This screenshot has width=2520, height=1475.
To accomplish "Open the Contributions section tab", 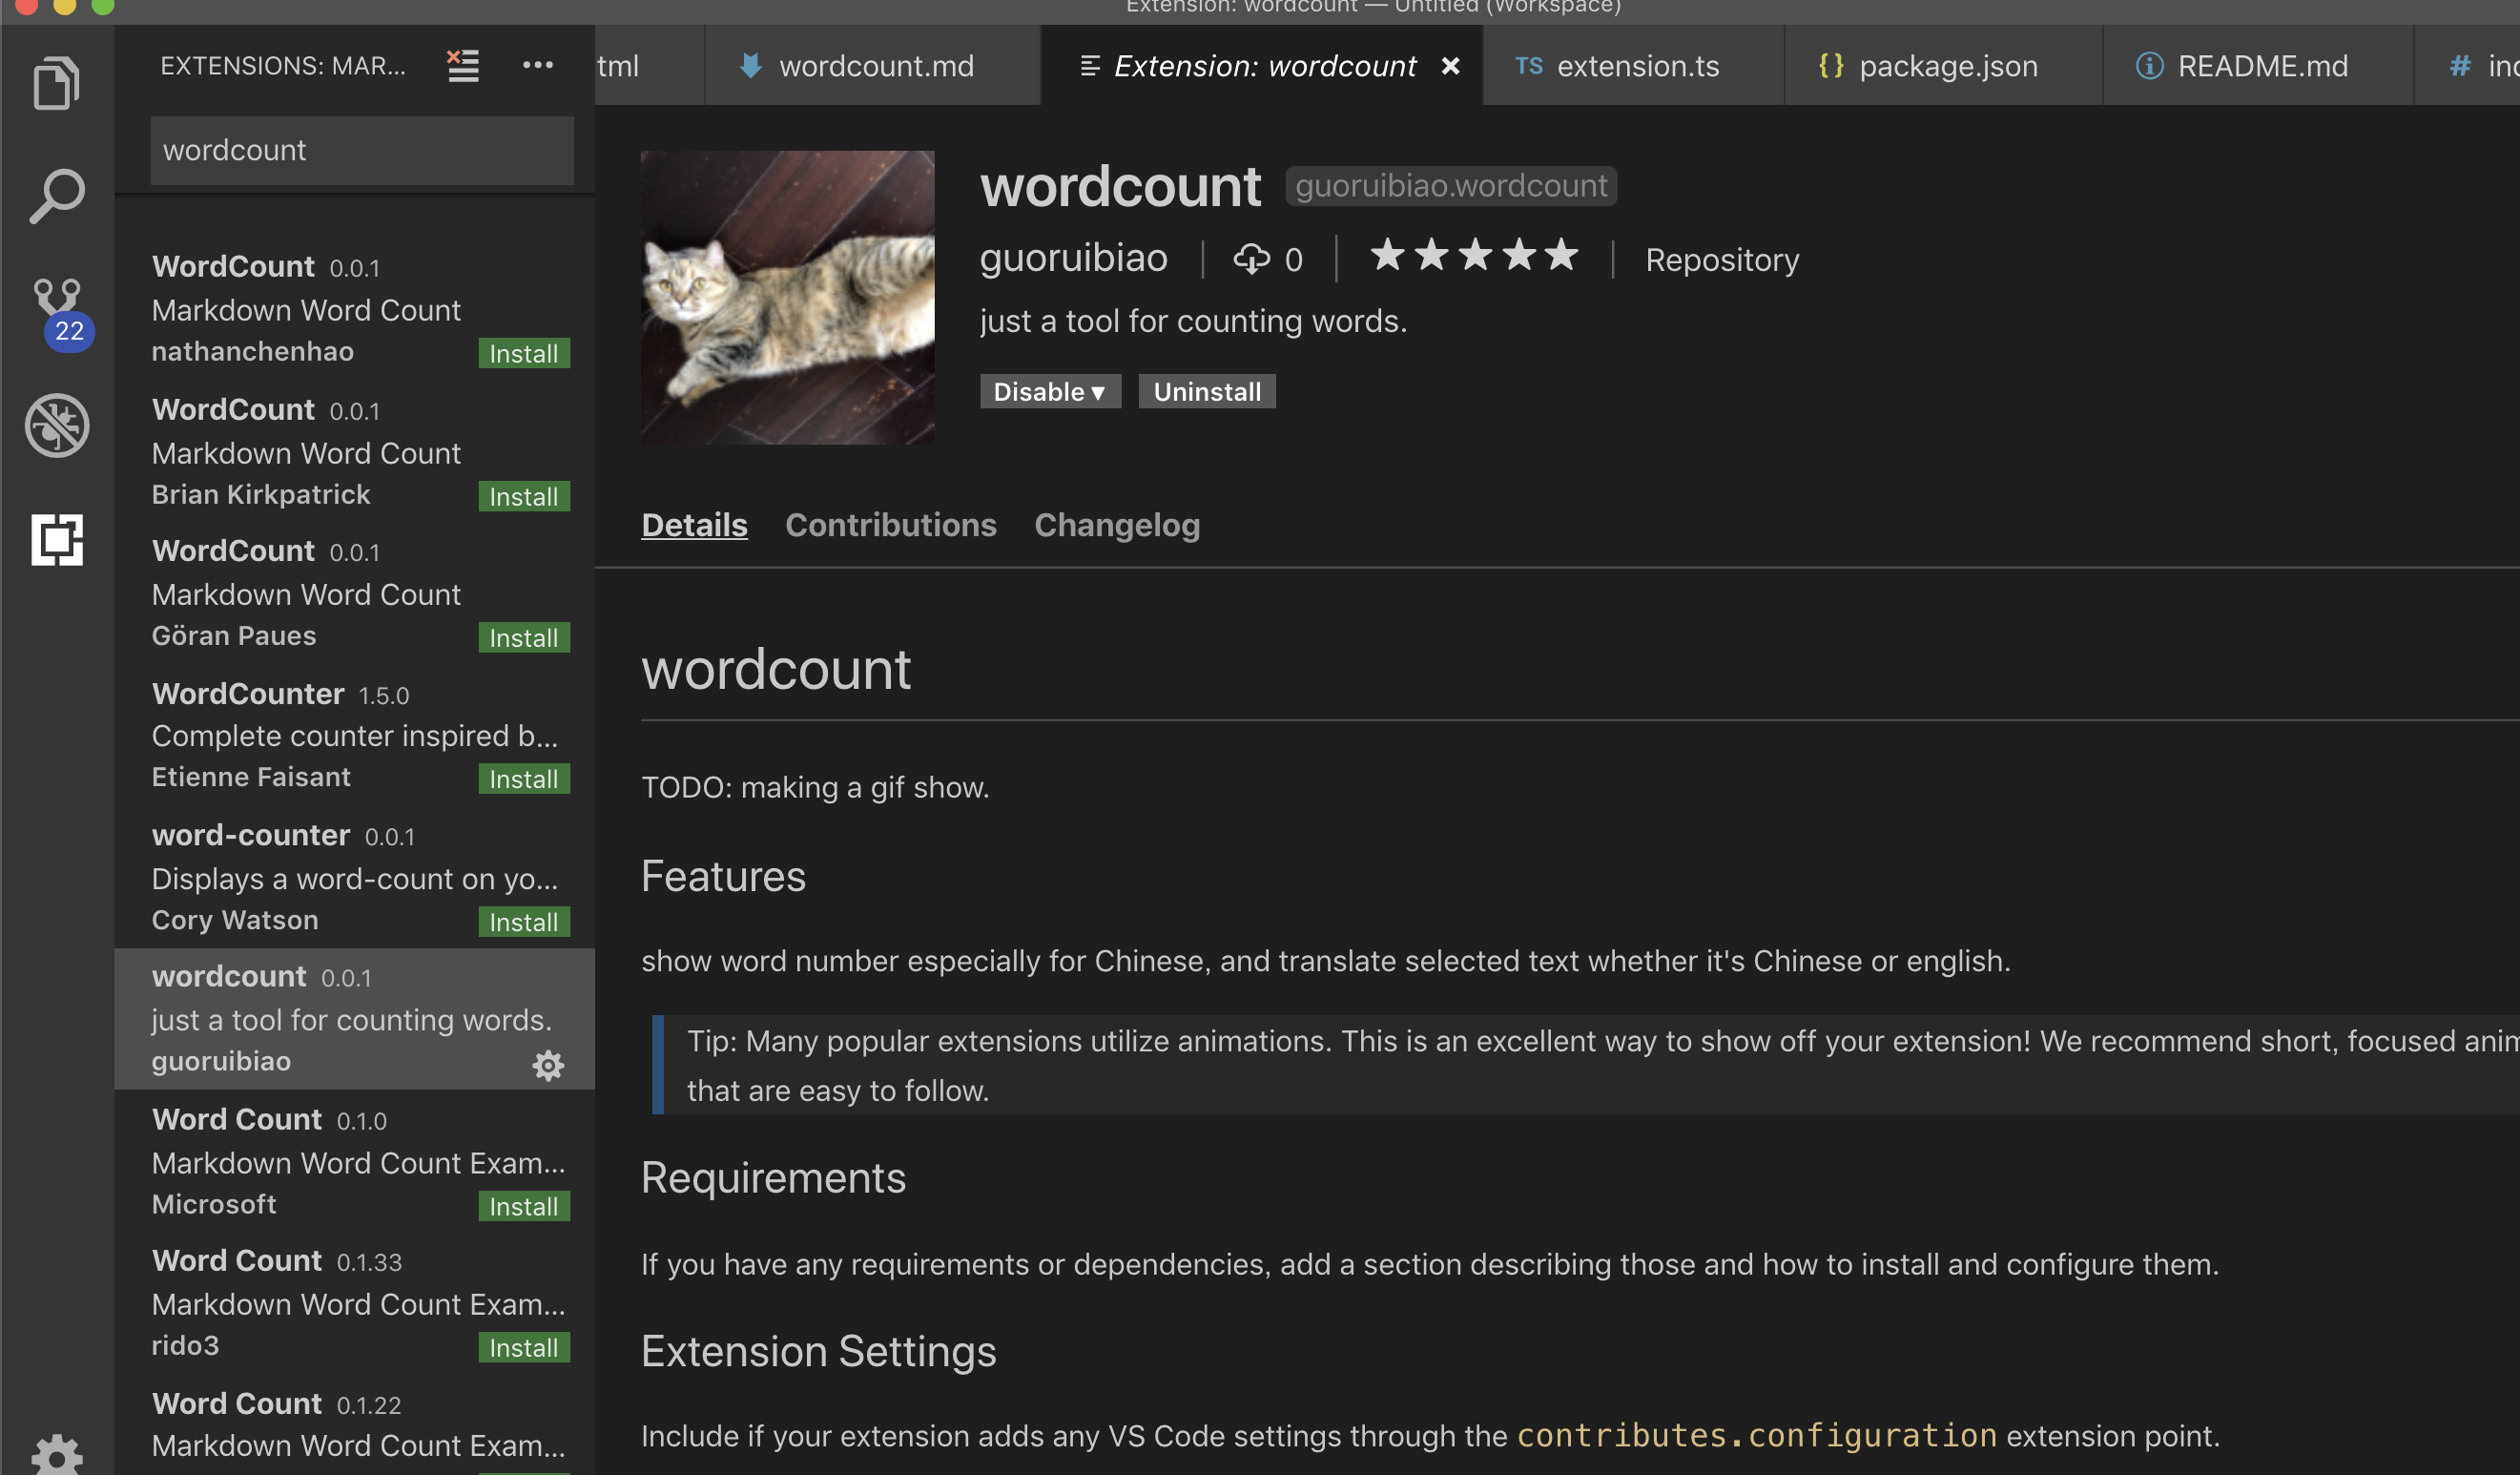I will (x=890, y=524).
